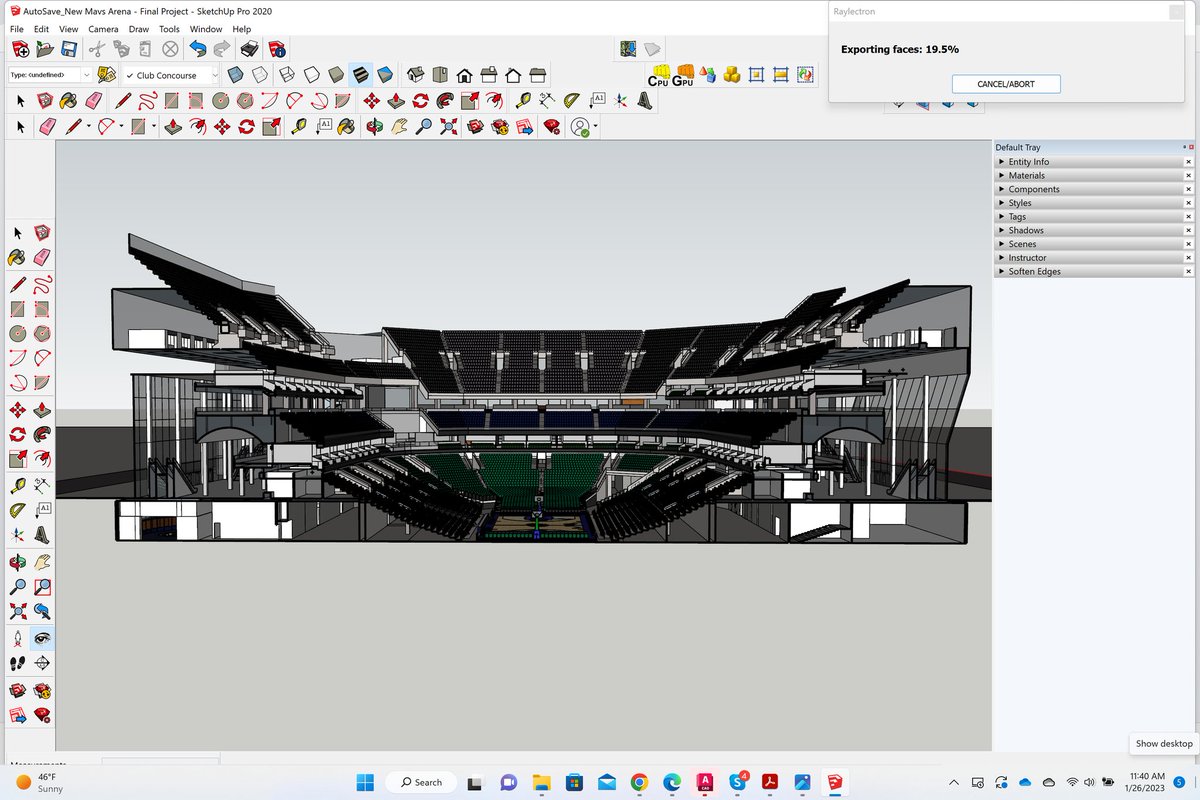
Task: Choose the Protractor in large toolbar row
Action: pyautogui.click(x=571, y=100)
